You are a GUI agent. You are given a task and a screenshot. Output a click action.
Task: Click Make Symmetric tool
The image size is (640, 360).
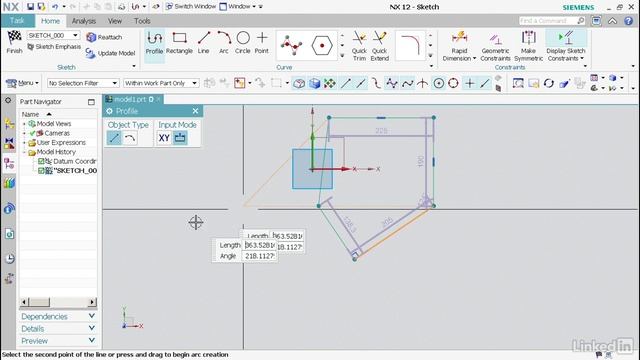point(529,46)
